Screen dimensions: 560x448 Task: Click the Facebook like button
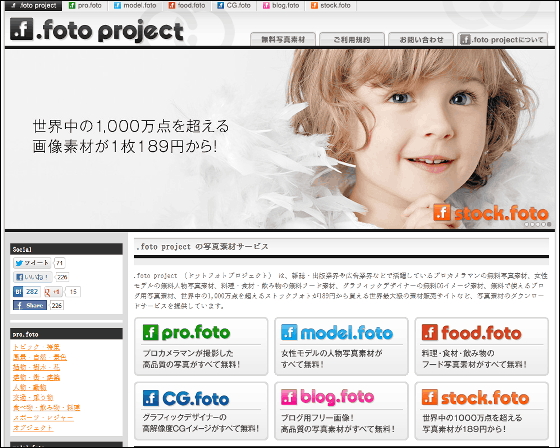point(32,277)
